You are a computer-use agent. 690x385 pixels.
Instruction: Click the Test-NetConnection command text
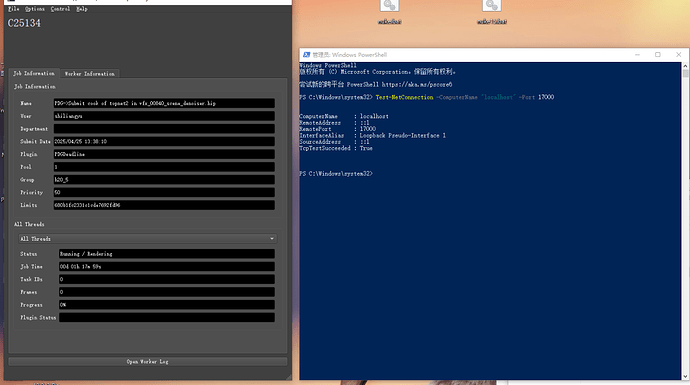pos(404,97)
